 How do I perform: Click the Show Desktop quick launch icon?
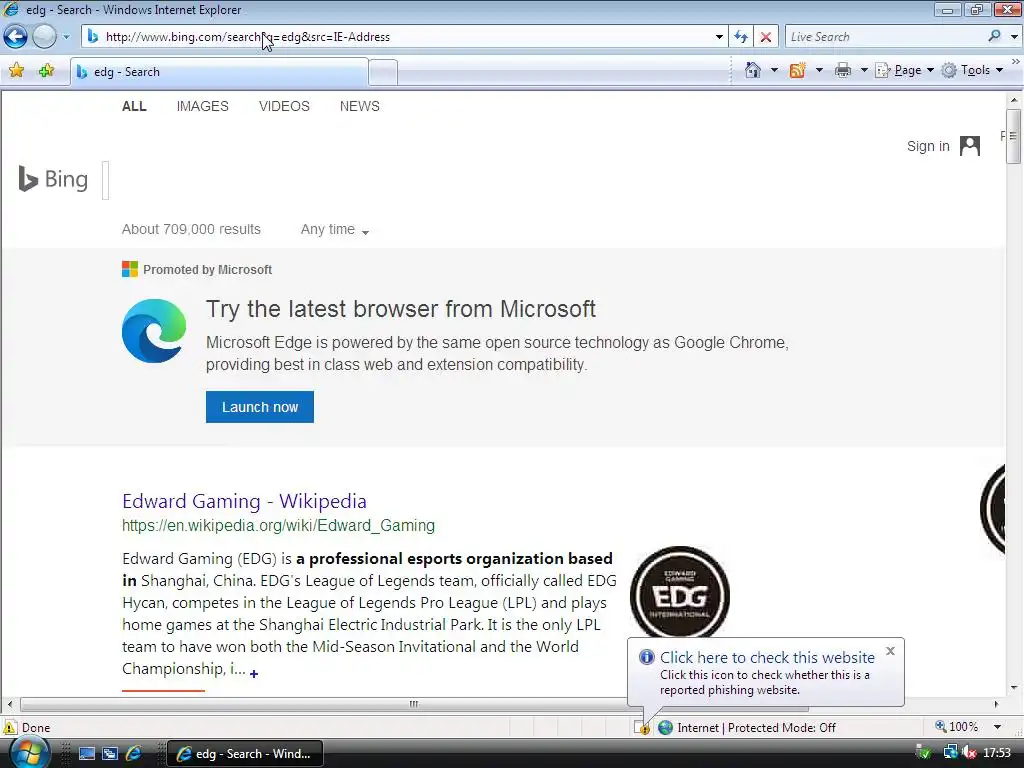[87, 754]
